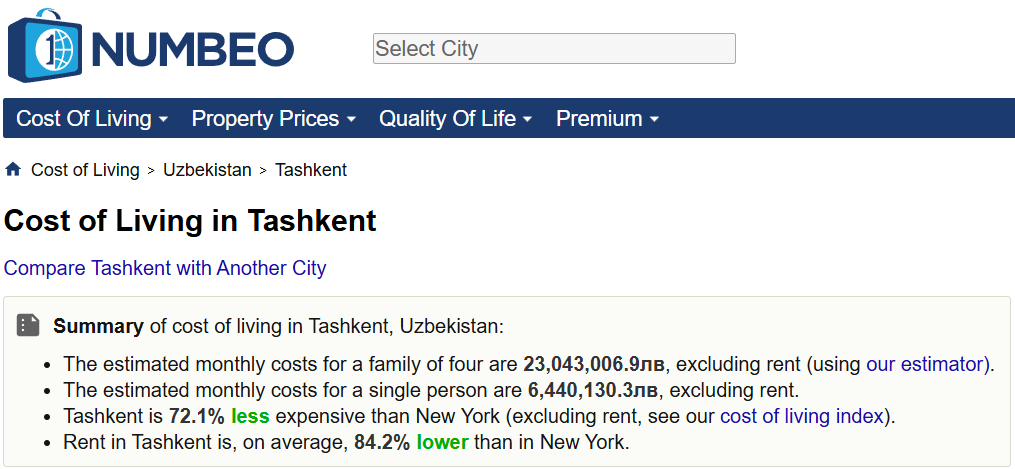Click the Numbeo suitcase globe logo icon
This screenshot has width=1015, height=469.
coord(47,46)
